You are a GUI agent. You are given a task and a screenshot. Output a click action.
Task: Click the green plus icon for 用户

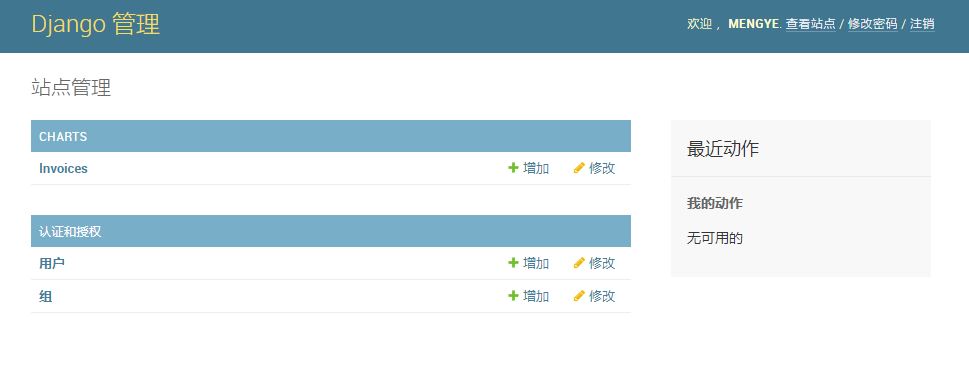click(513, 263)
